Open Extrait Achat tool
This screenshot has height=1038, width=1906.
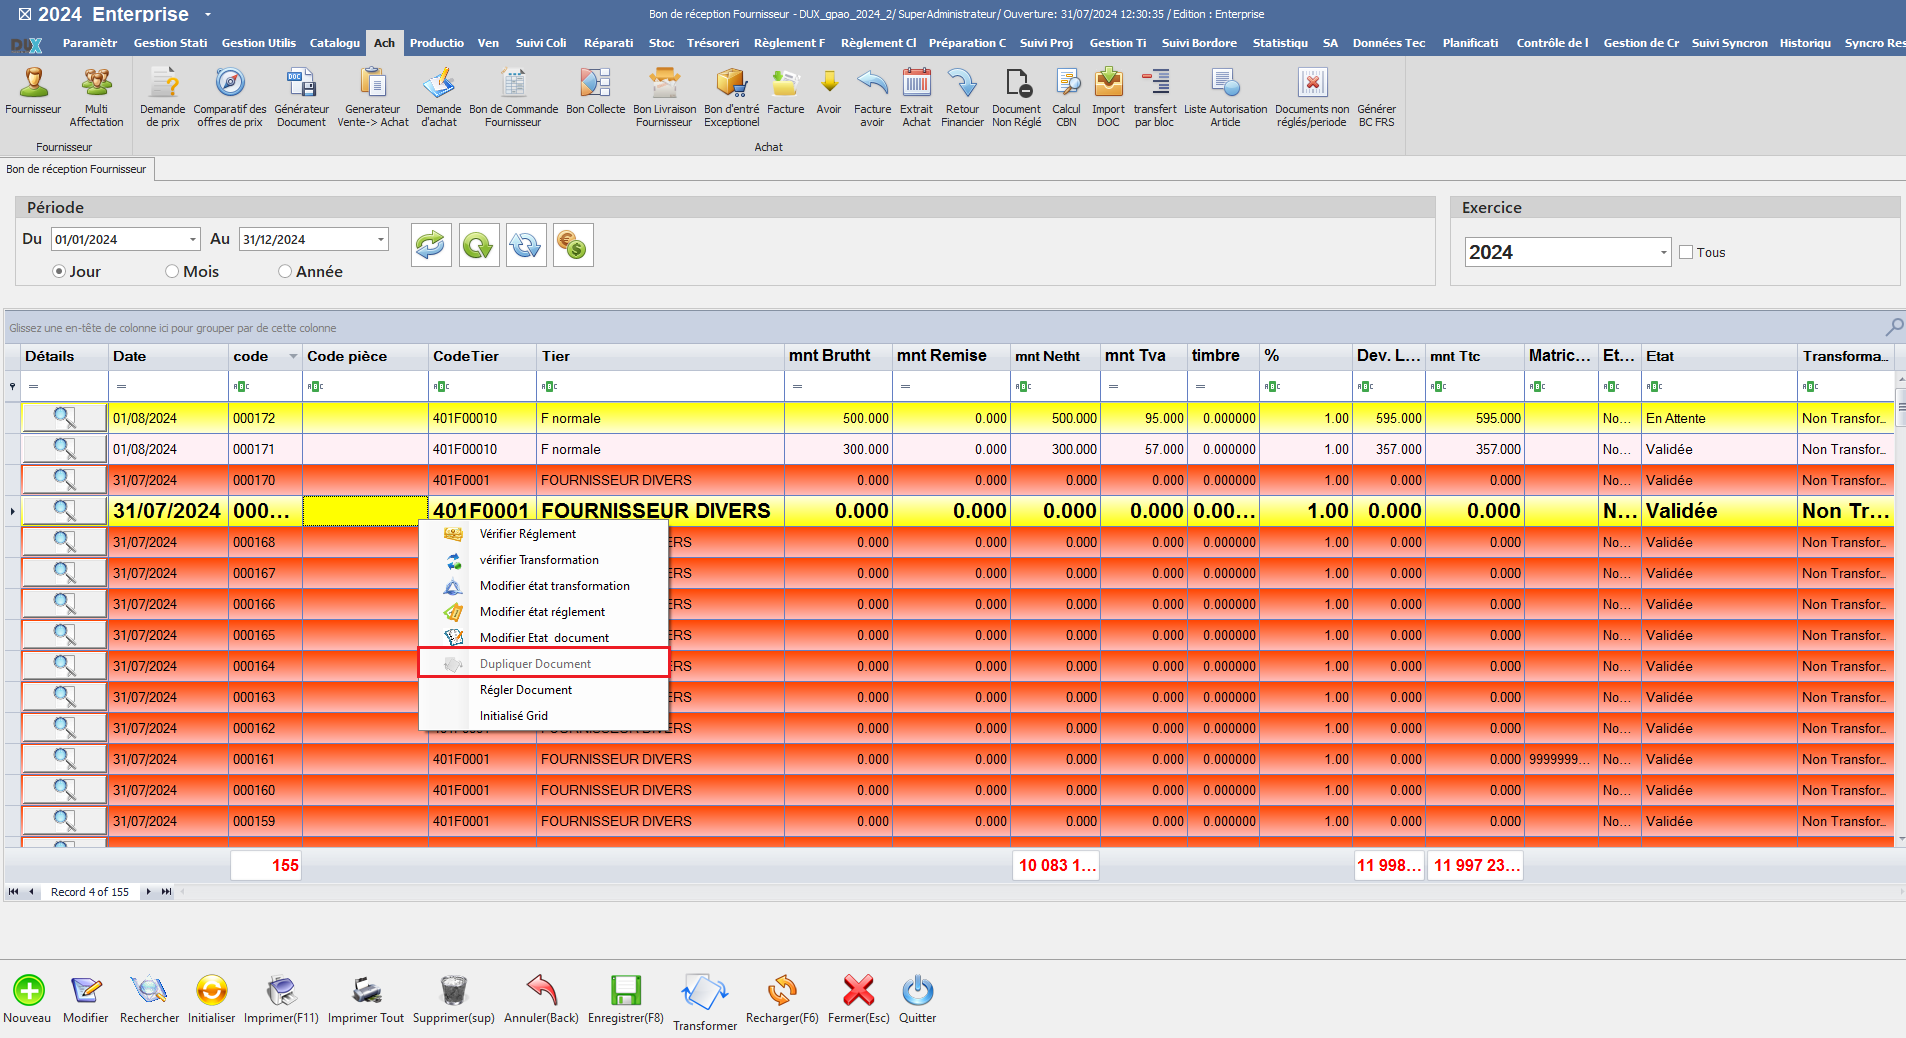(916, 96)
